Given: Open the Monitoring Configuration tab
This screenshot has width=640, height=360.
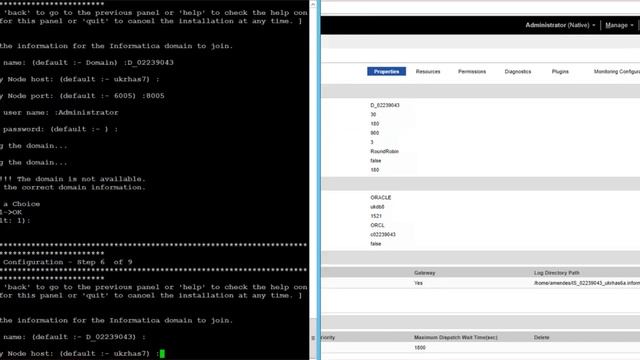Looking at the screenshot, I should pyautogui.click(x=617, y=71).
